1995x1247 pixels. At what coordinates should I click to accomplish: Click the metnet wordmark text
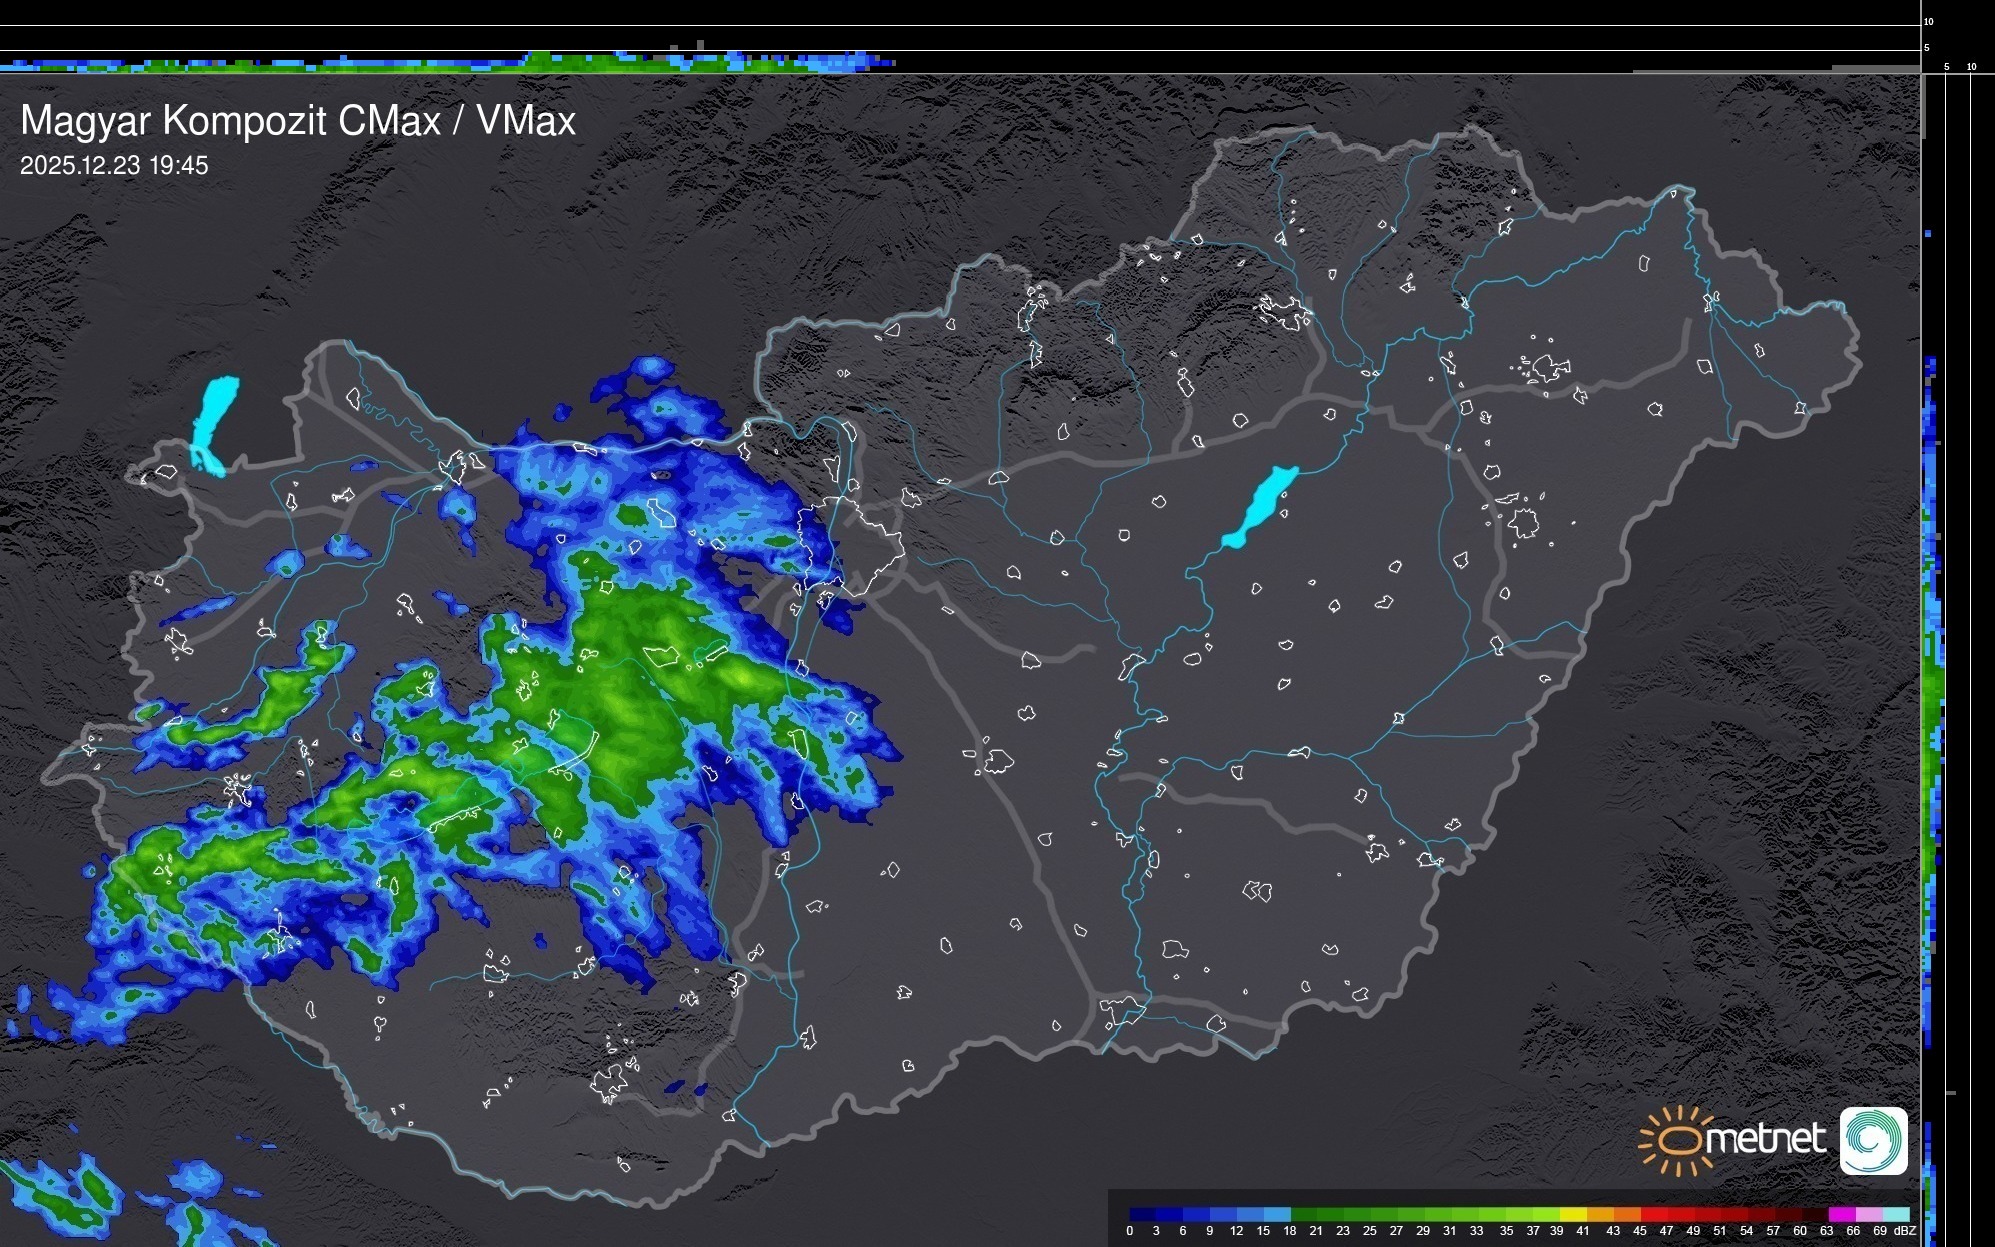[x=1765, y=1139]
